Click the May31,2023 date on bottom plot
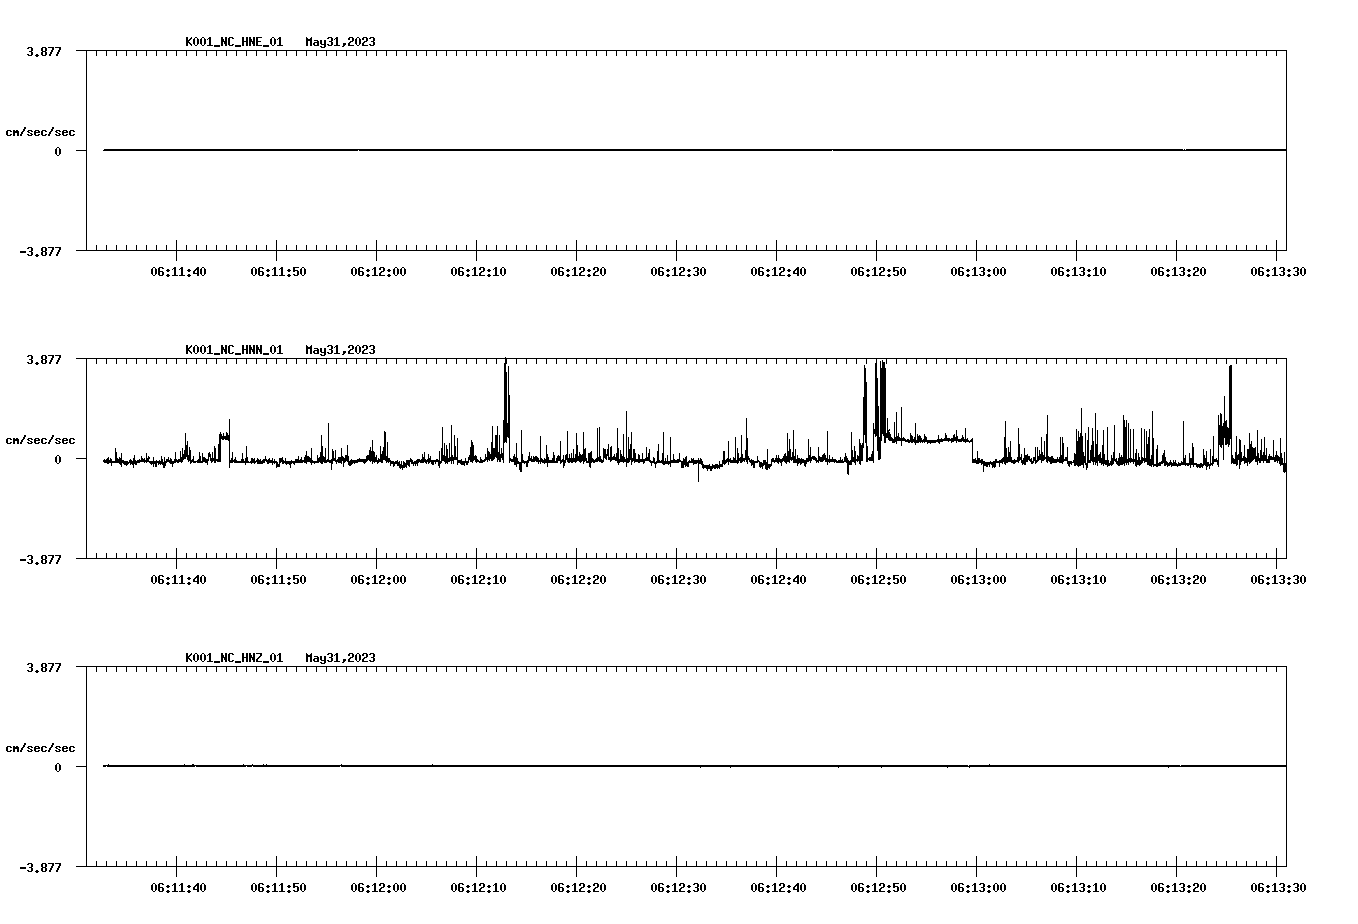 click(340, 658)
